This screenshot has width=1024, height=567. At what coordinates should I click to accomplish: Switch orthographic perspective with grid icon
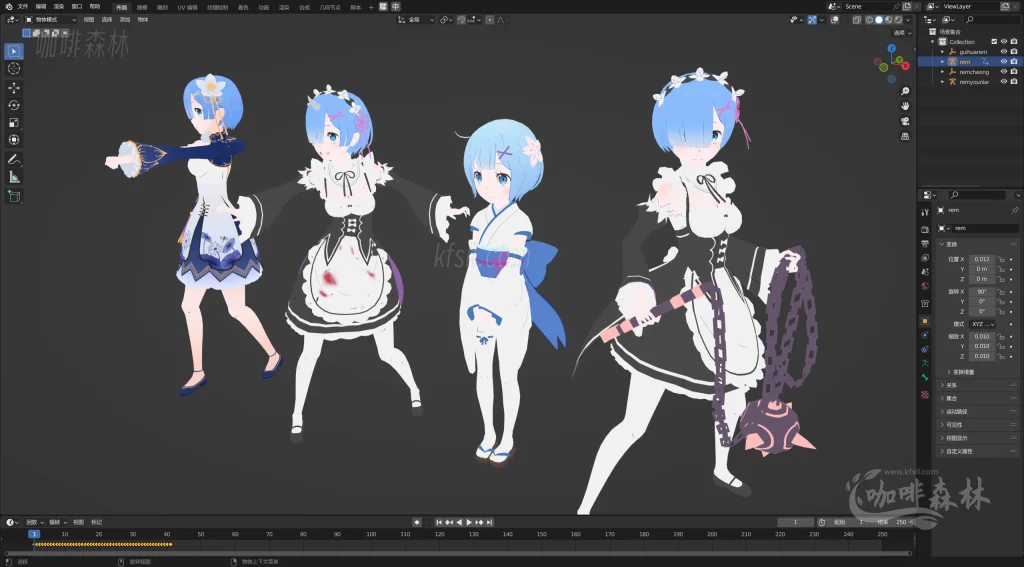click(x=904, y=136)
